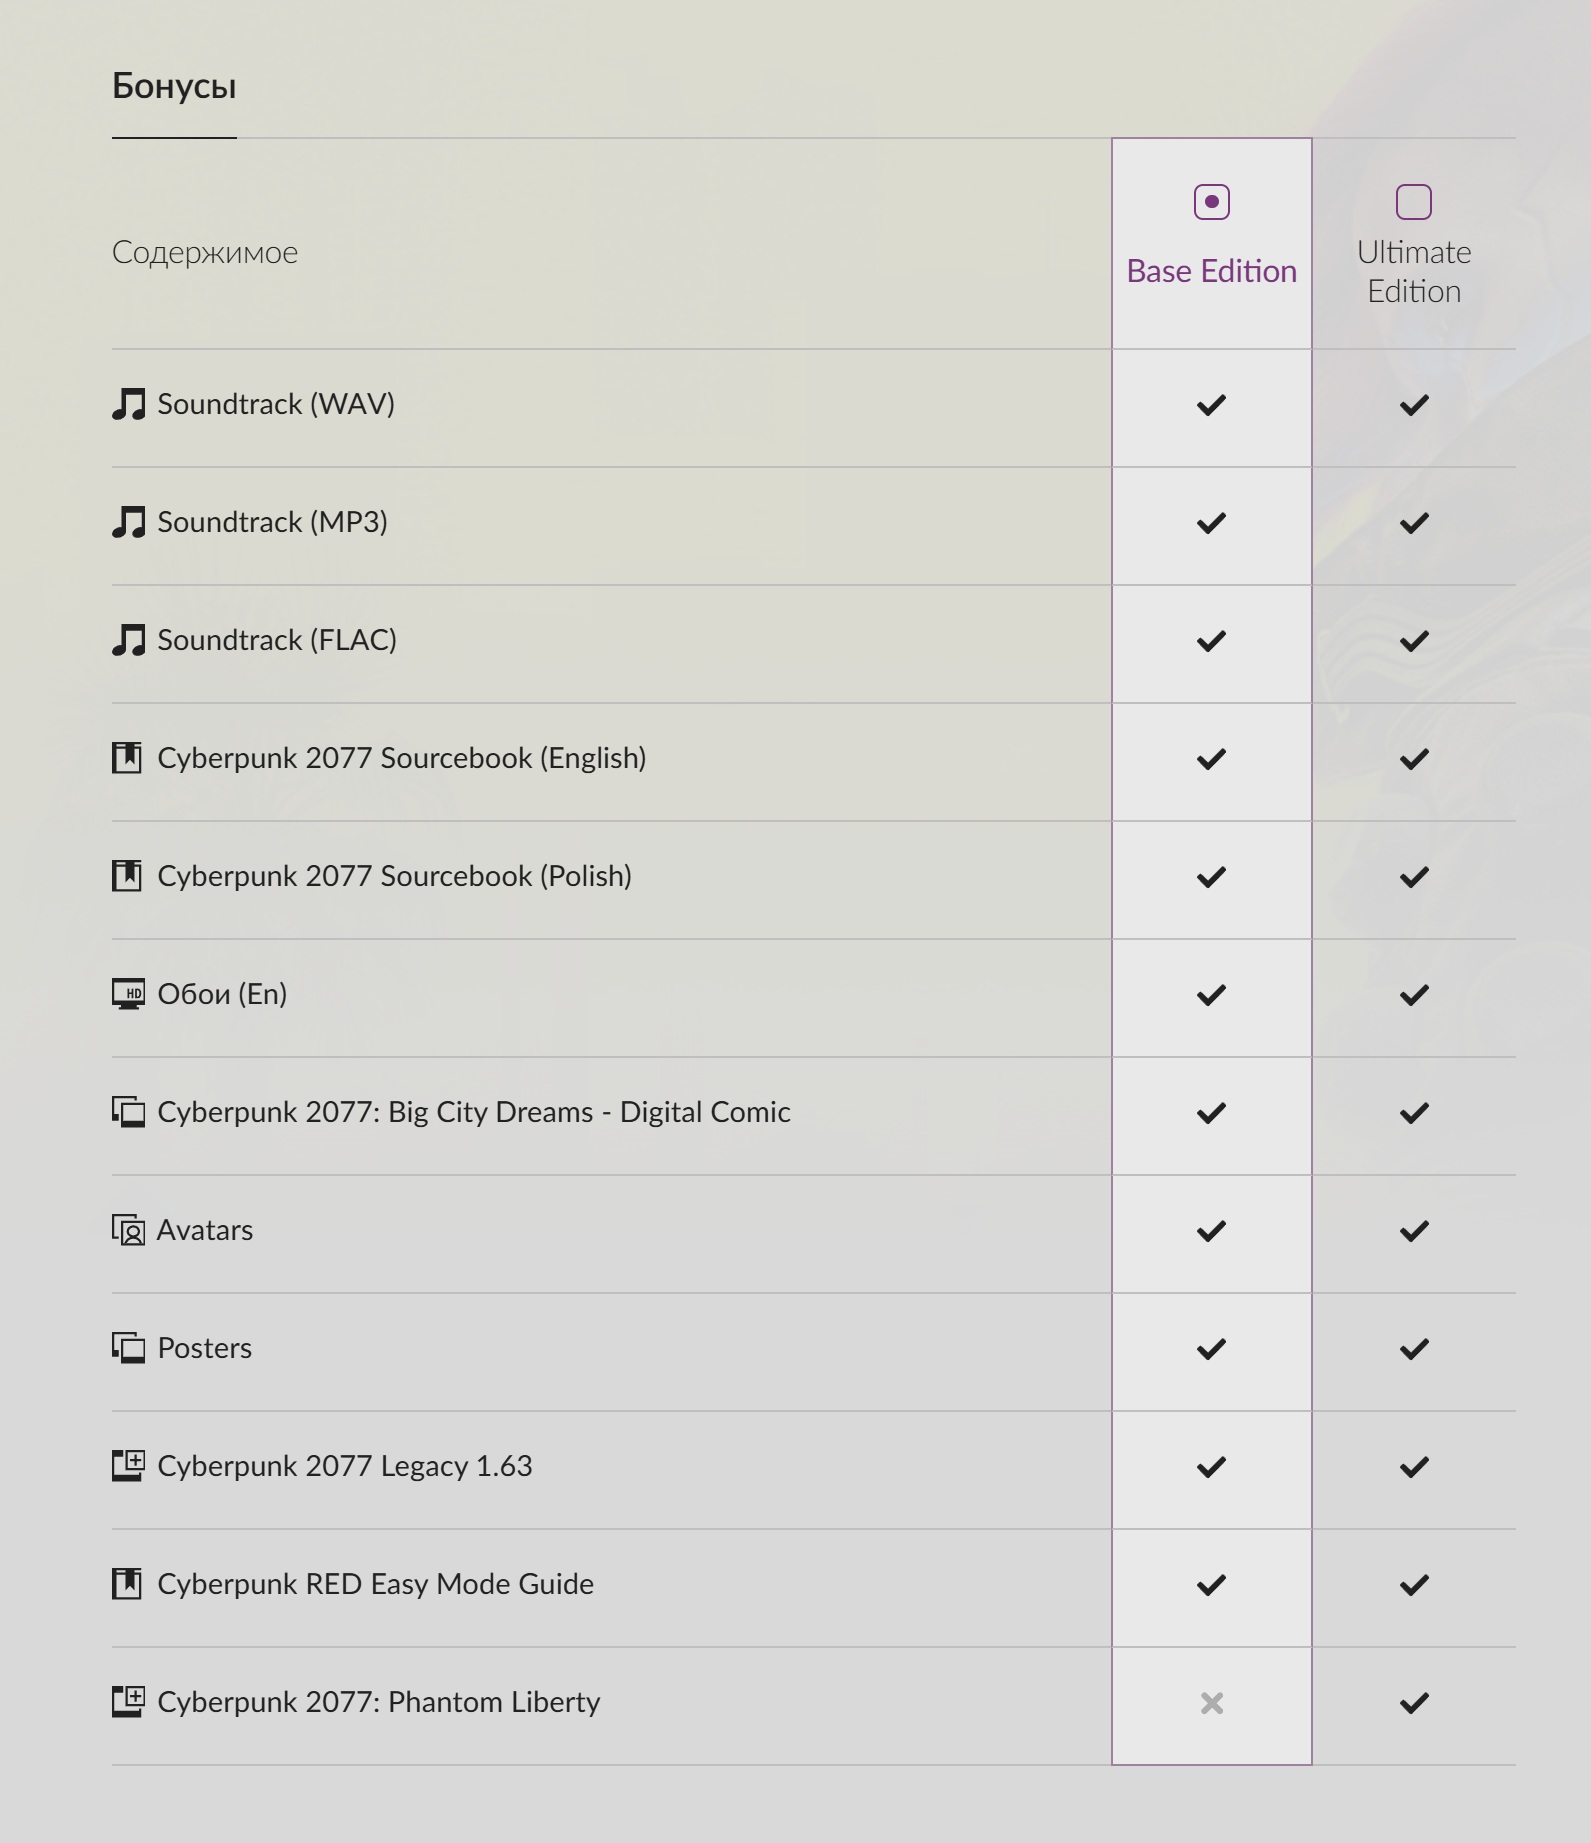Viewport: 1591px width, 1843px height.
Task: Click the Base Edition column label
Action: tap(1211, 271)
